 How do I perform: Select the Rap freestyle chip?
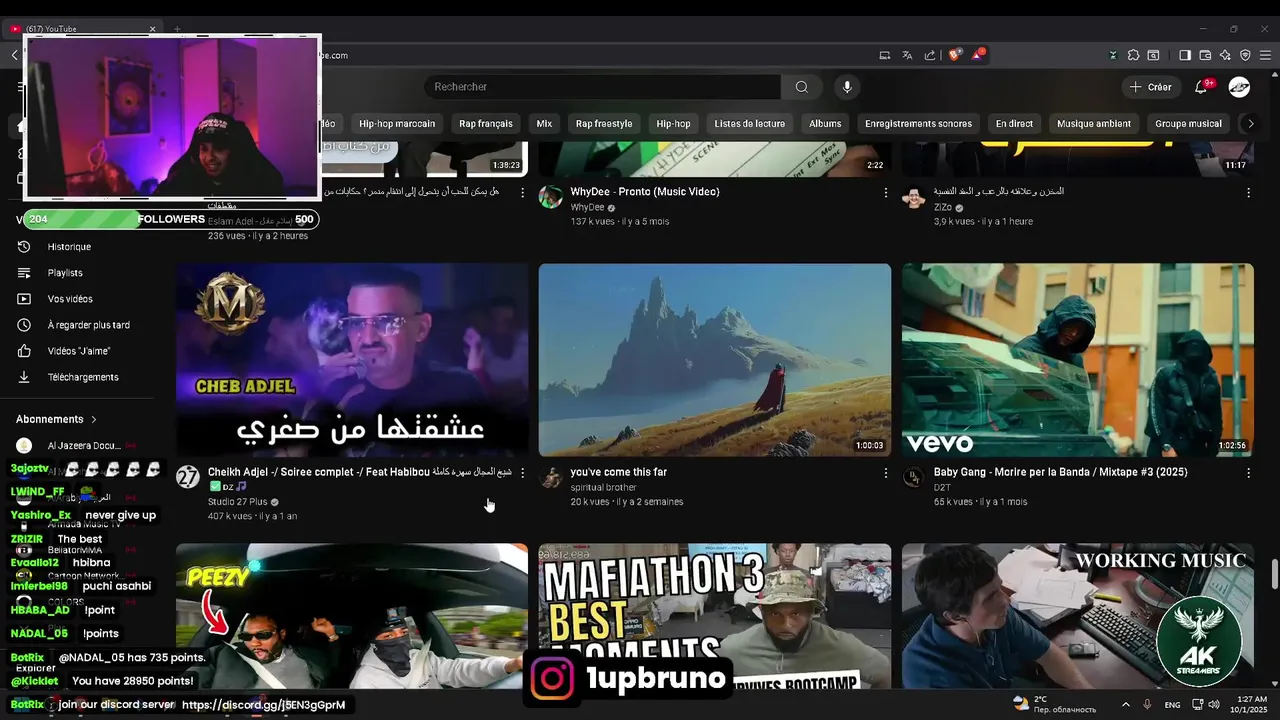(604, 124)
